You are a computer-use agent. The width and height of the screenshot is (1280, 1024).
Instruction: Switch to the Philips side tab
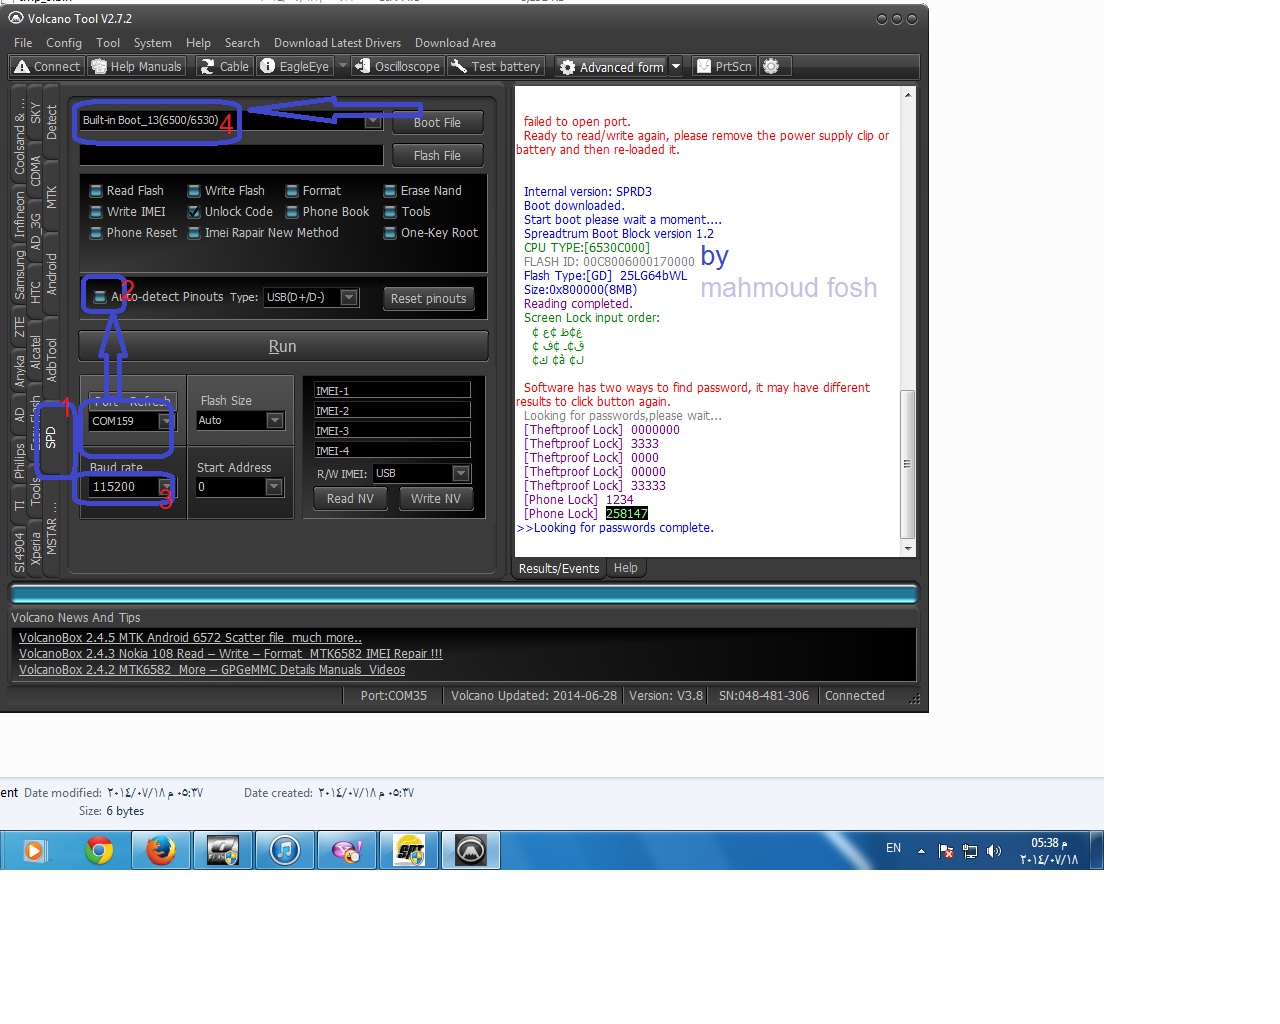point(19,462)
